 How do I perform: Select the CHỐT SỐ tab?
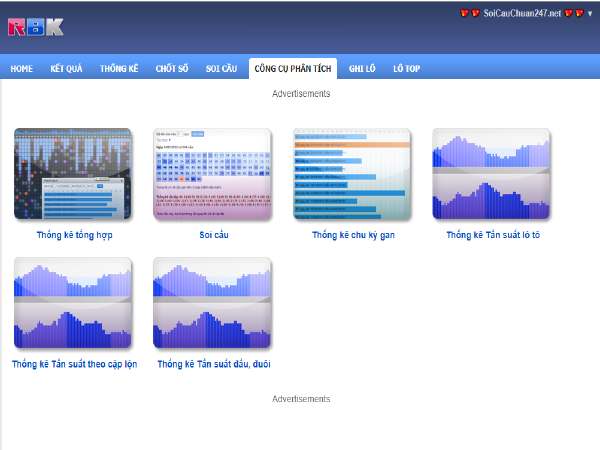point(173,68)
